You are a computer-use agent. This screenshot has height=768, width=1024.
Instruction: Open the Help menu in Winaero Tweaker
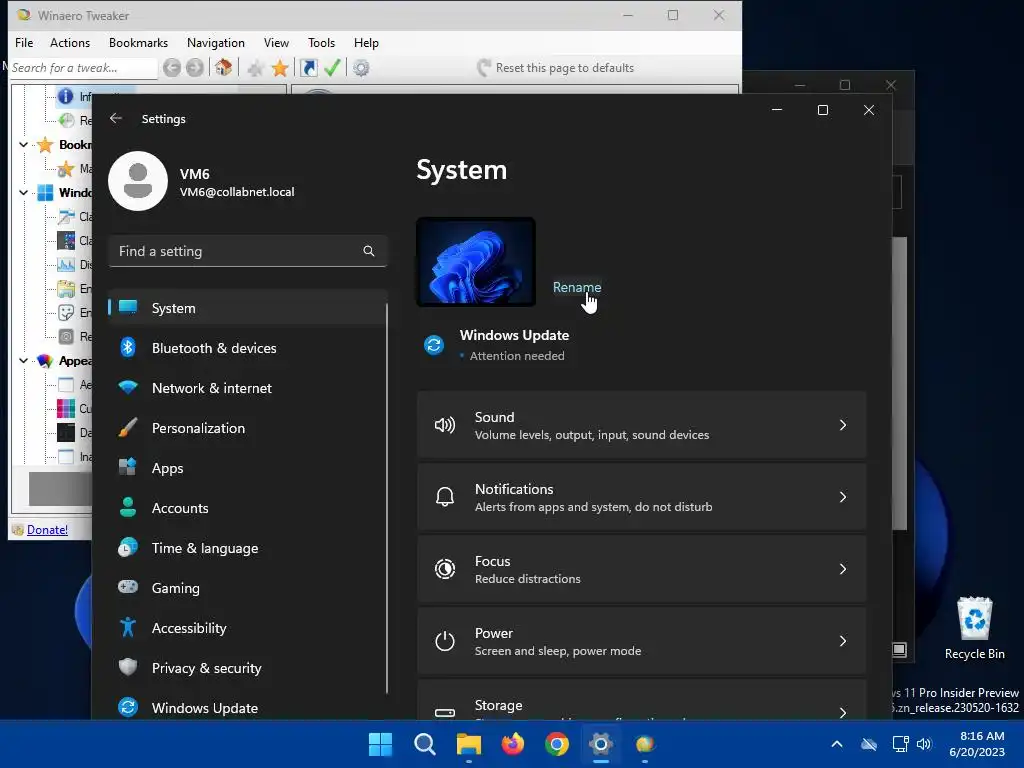pos(366,42)
